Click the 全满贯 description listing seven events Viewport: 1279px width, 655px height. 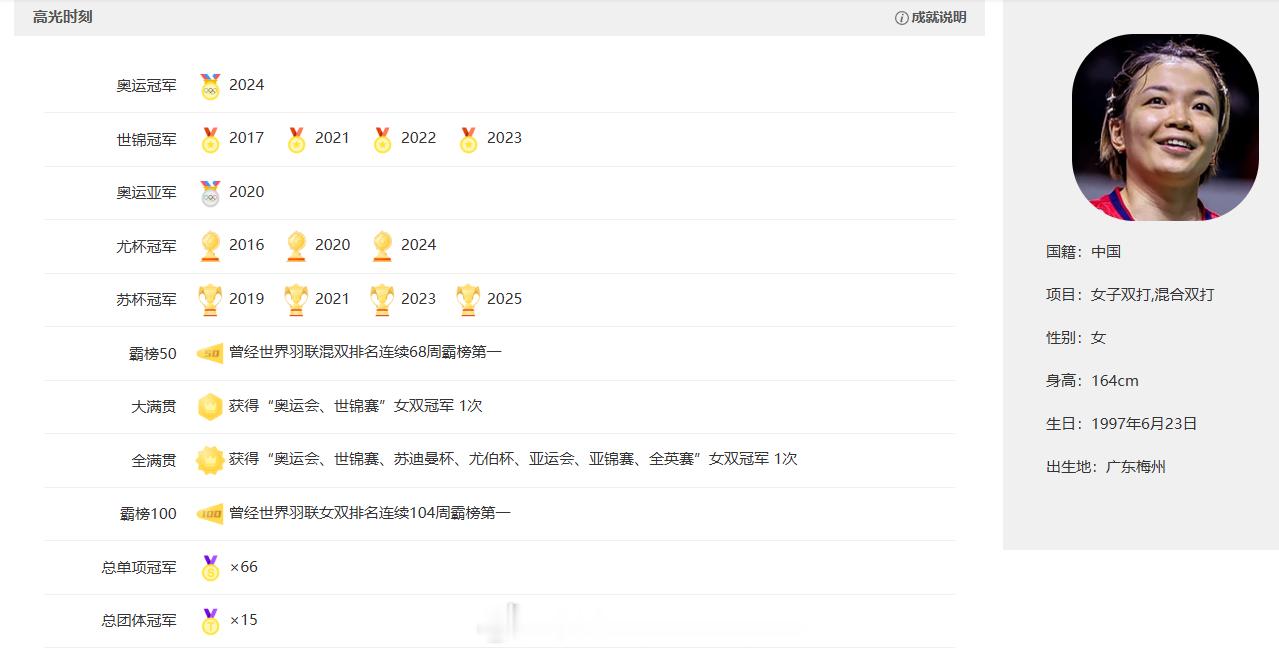pos(513,459)
